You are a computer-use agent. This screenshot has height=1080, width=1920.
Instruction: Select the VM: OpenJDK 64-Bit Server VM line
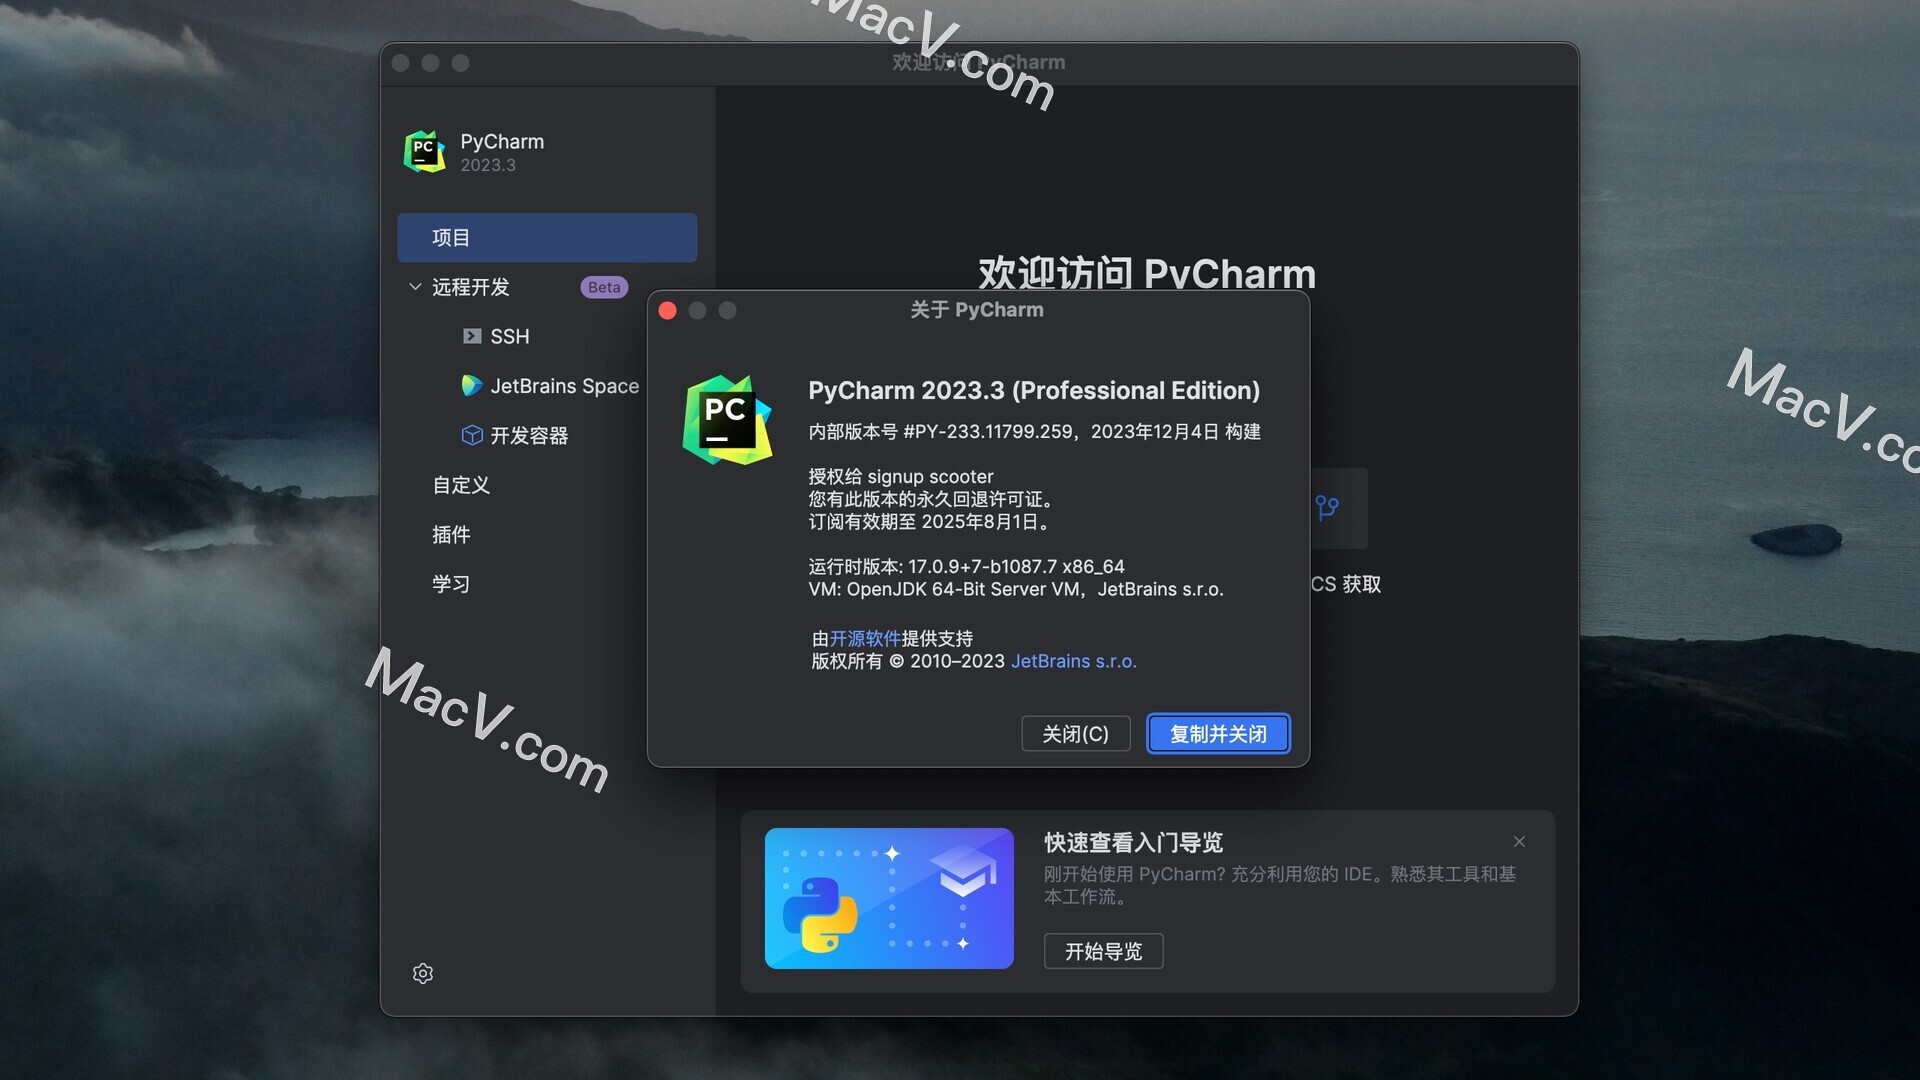1016,589
